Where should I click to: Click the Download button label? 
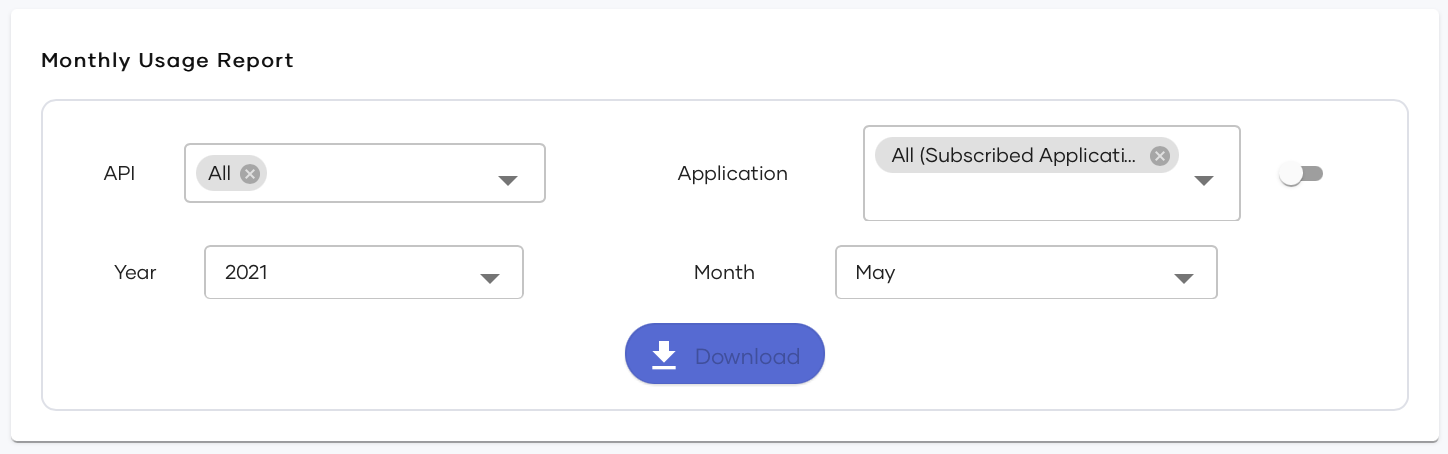coord(747,356)
